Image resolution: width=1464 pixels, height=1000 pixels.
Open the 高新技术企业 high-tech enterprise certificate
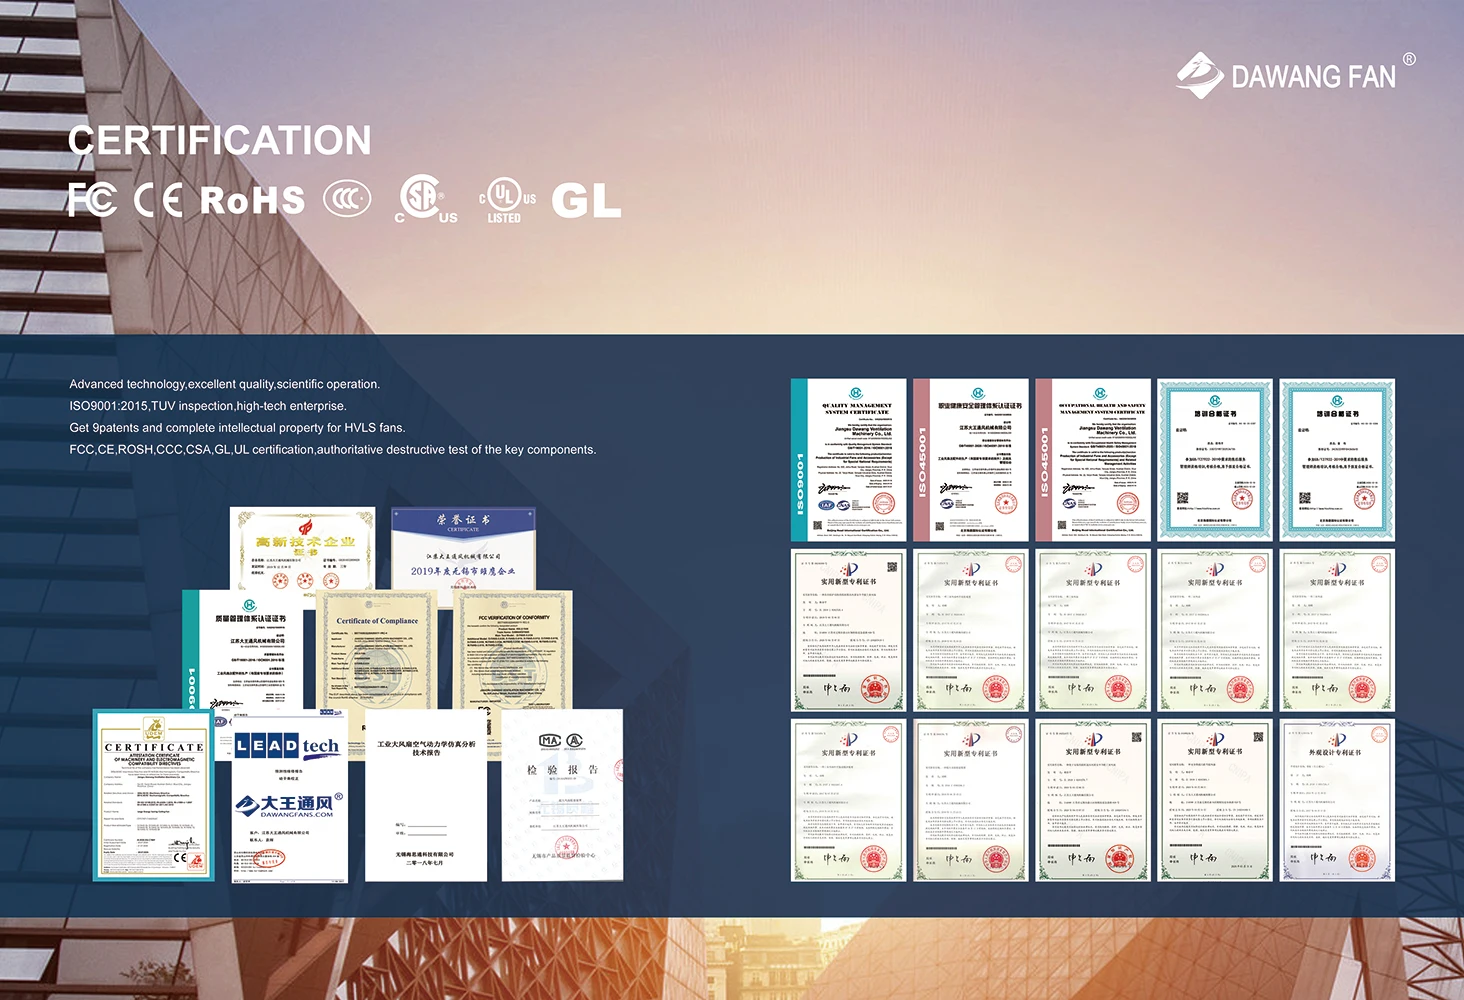302,547
